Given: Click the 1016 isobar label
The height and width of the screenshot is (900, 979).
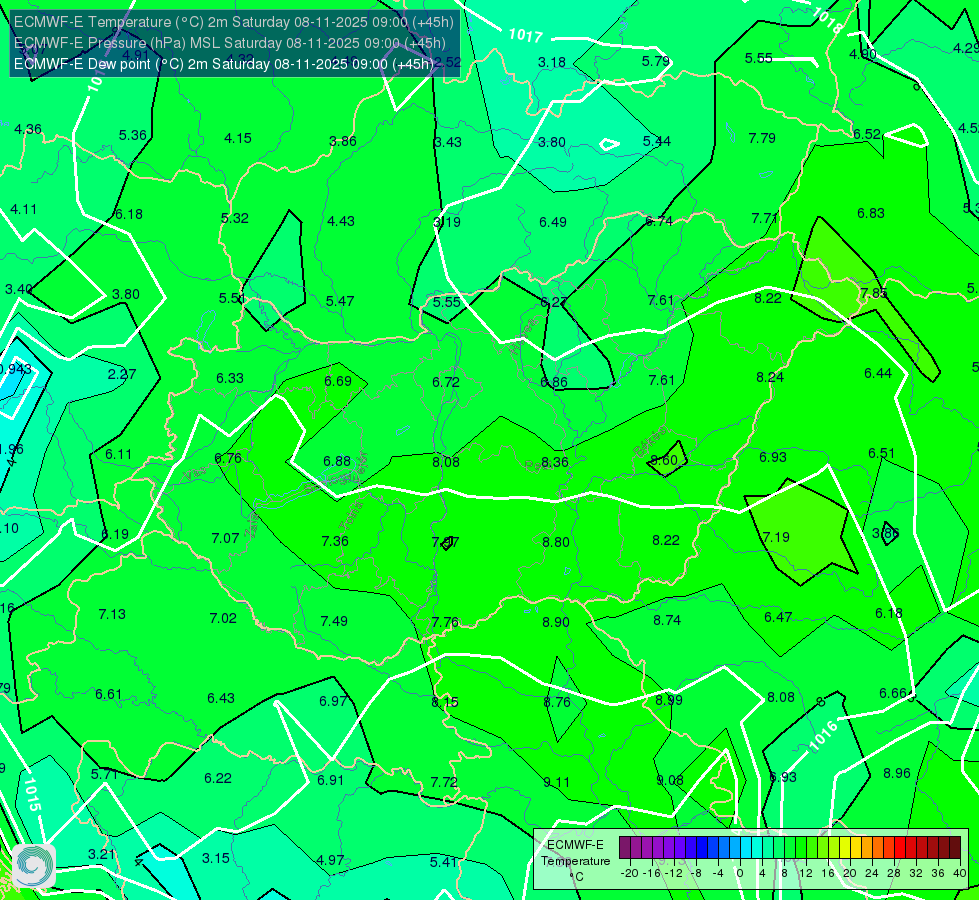Looking at the screenshot, I should point(823,735).
